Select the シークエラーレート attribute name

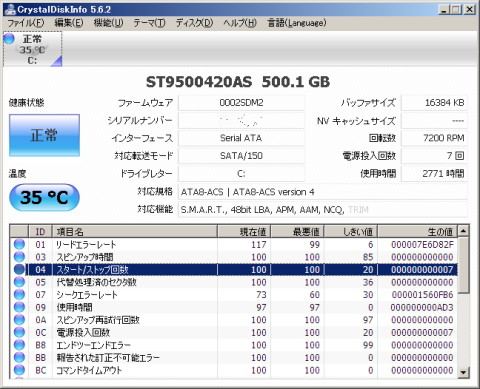click(x=87, y=295)
